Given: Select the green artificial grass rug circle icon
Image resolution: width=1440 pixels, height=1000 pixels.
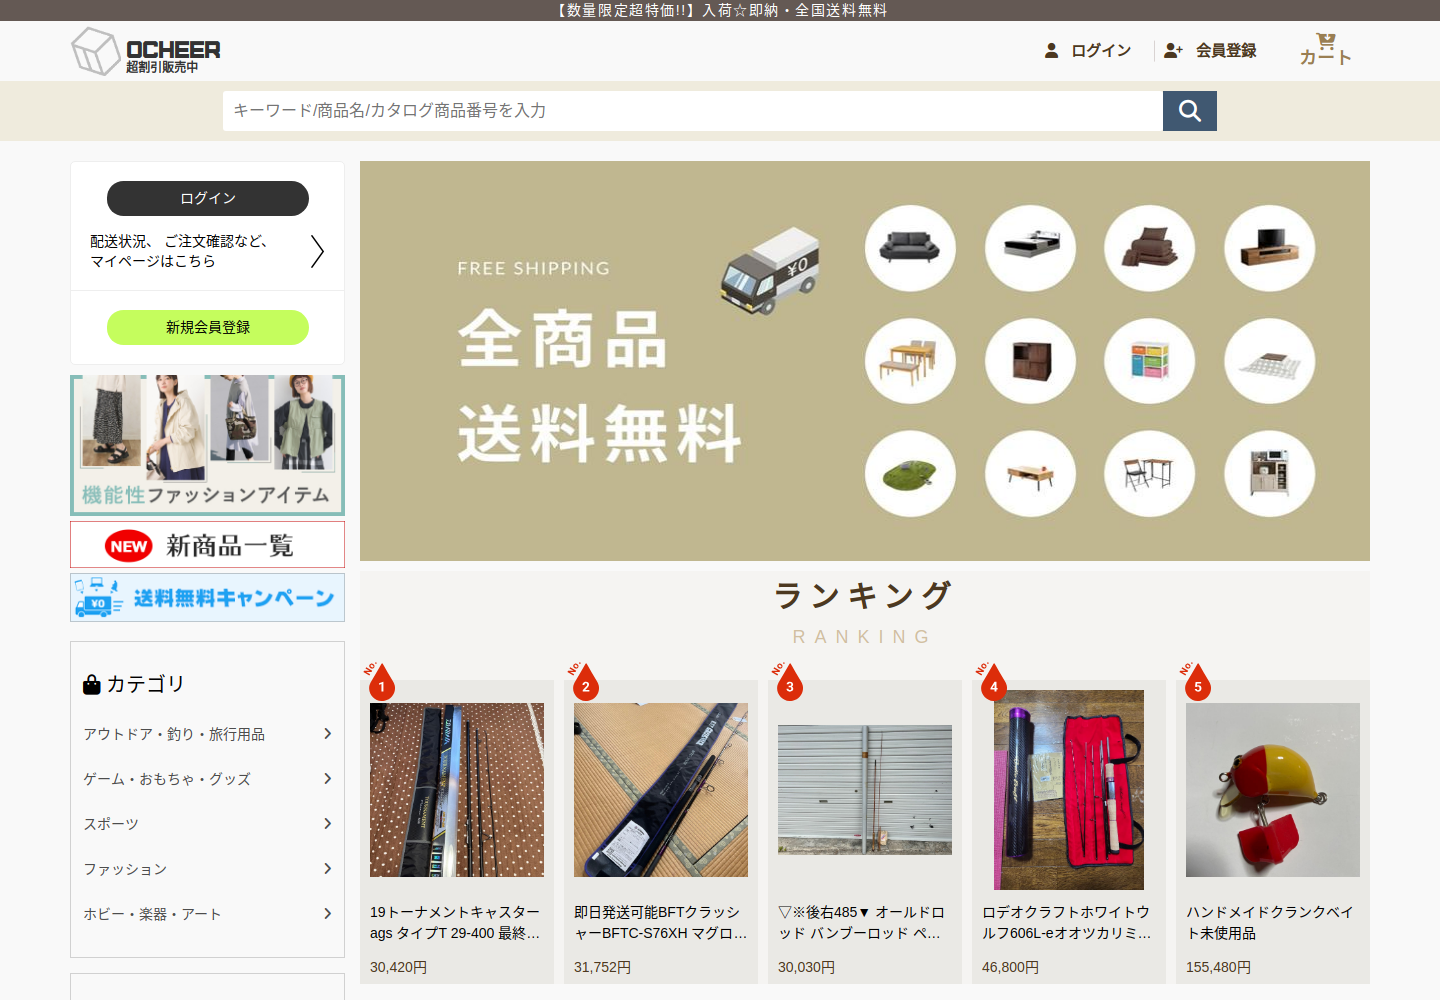Looking at the screenshot, I should (x=910, y=474).
